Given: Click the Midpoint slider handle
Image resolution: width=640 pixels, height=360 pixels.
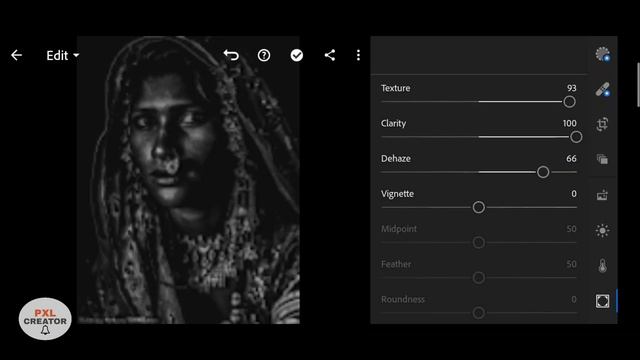Looking at the screenshot, I should click(478, 242).
